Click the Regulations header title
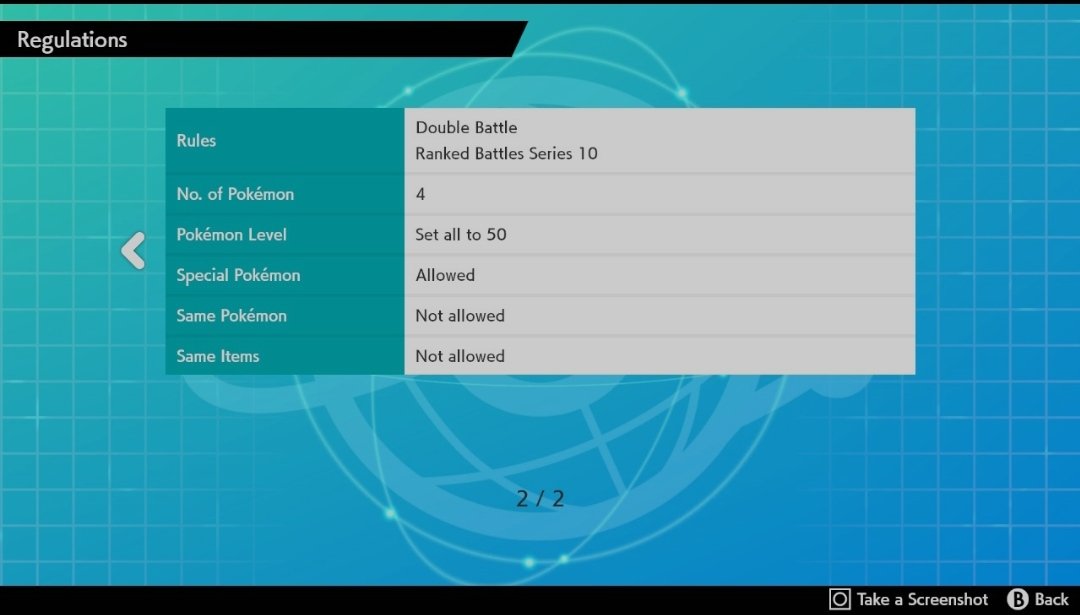This screenshot has height=615, width=1080. [x=72, y=40]
